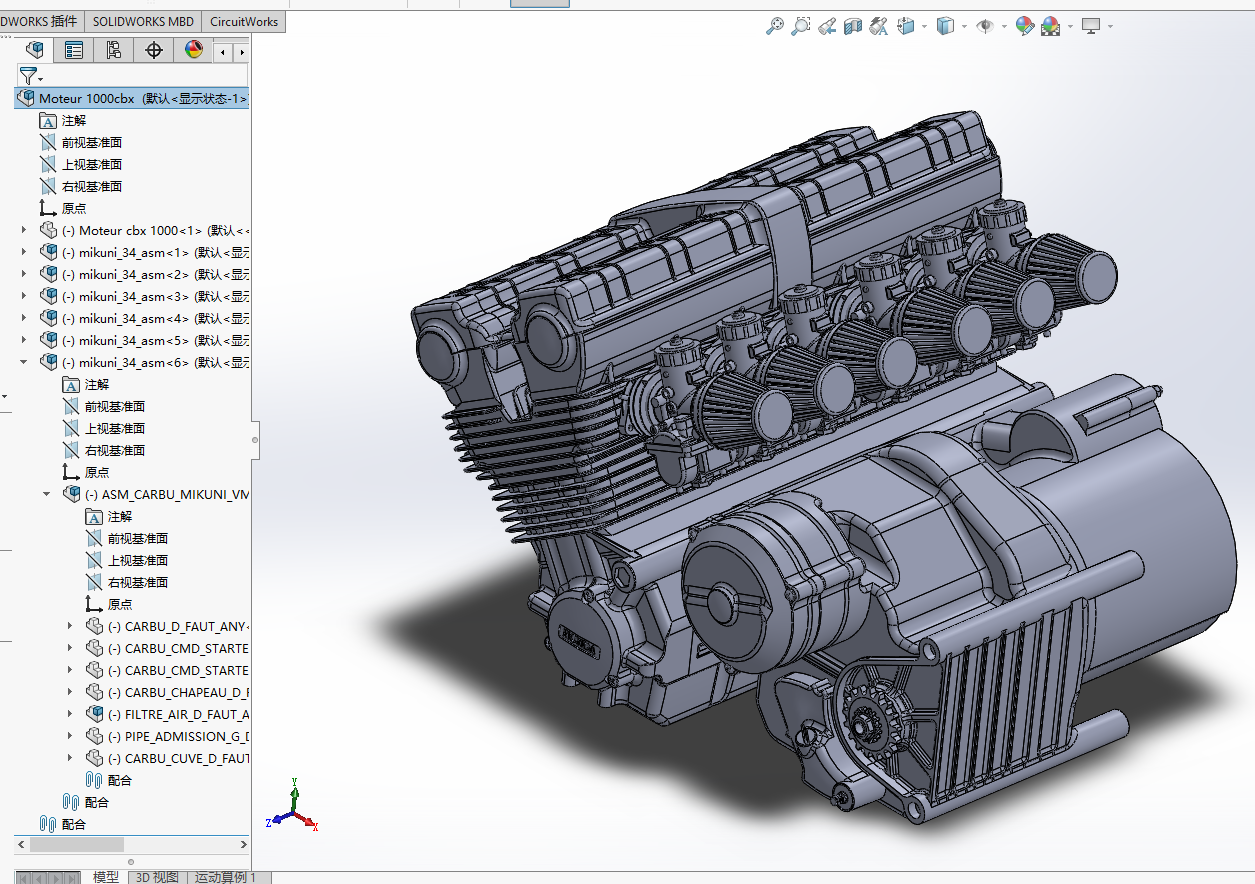Click the feature tree horizontal scrollbar
The width and height of the screenshot is (1255, 884).
tap(132, 845)
